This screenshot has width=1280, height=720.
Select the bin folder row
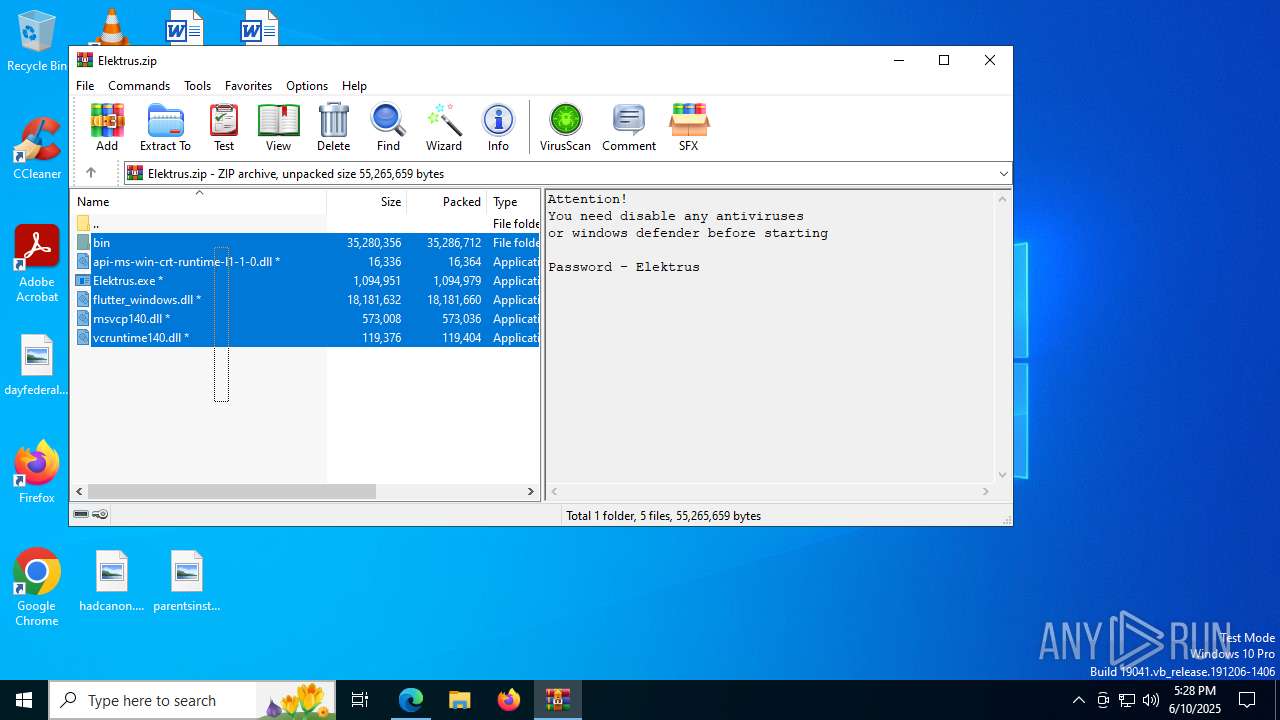click(306, 242)
